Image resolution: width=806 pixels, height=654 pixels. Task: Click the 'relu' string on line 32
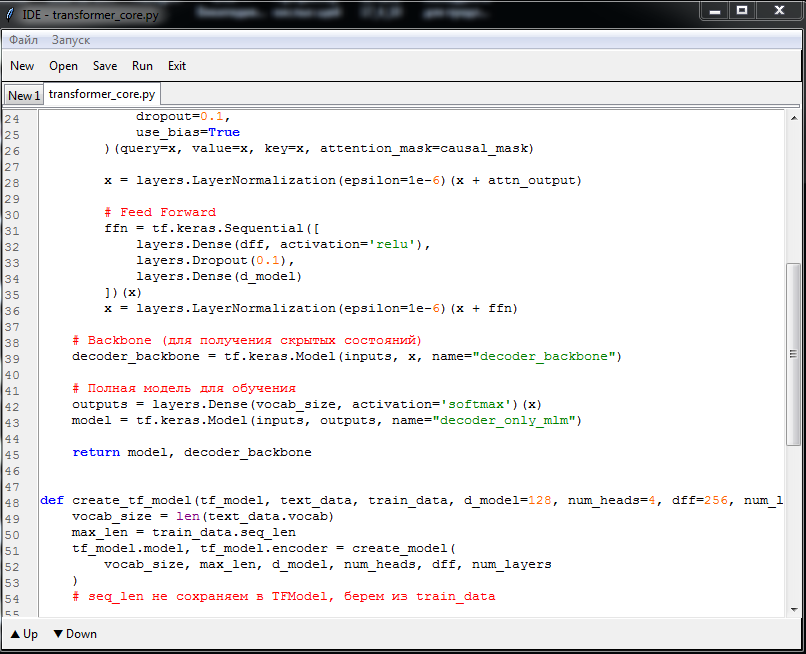392,244
